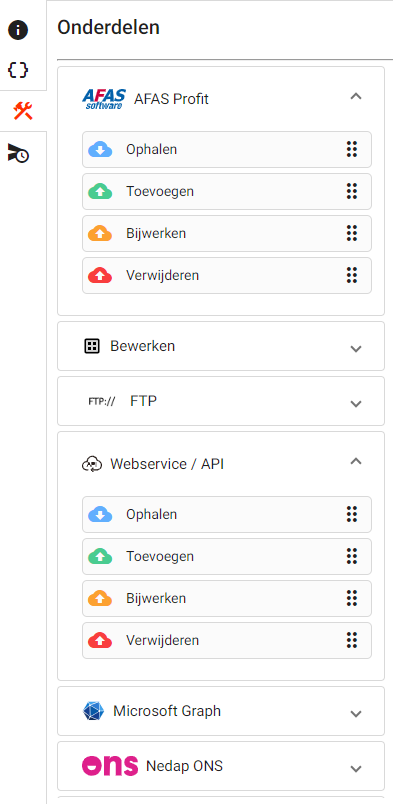
Task: Collapse the Webservice / API section
Action: pyautogui.click(x=356, y=461)
